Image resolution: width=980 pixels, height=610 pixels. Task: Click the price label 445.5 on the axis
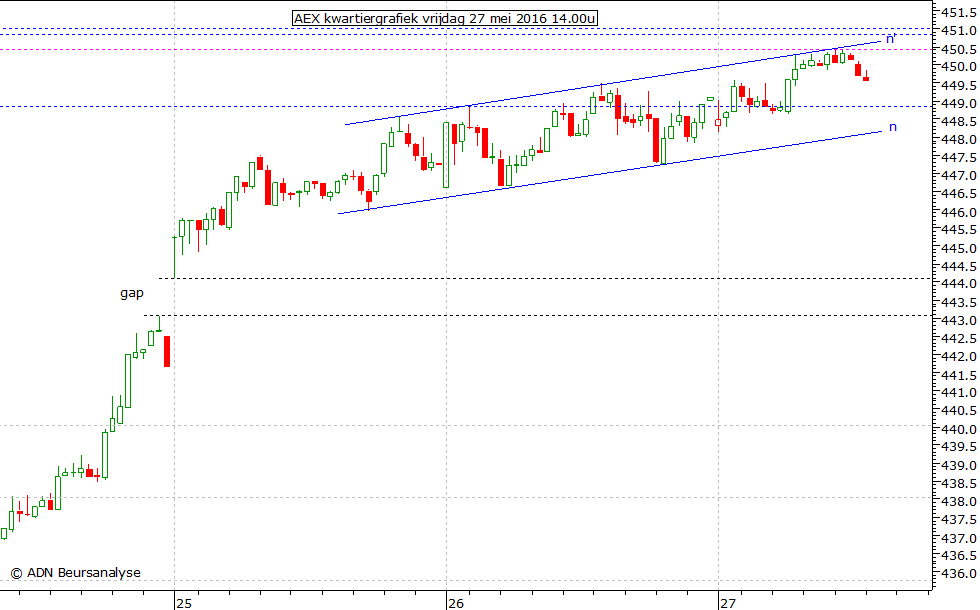pos(960,230)
